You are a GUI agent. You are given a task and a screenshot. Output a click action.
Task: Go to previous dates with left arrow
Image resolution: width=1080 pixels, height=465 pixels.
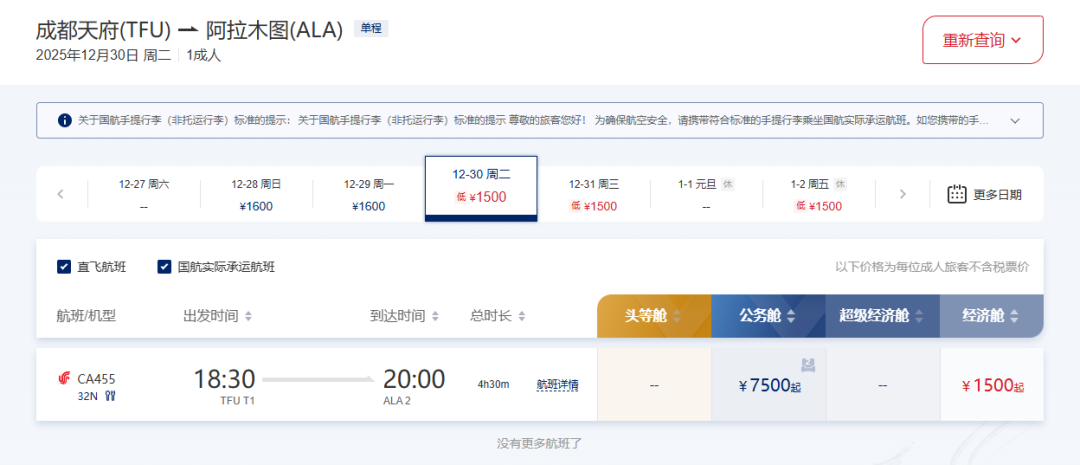(60, 194)
